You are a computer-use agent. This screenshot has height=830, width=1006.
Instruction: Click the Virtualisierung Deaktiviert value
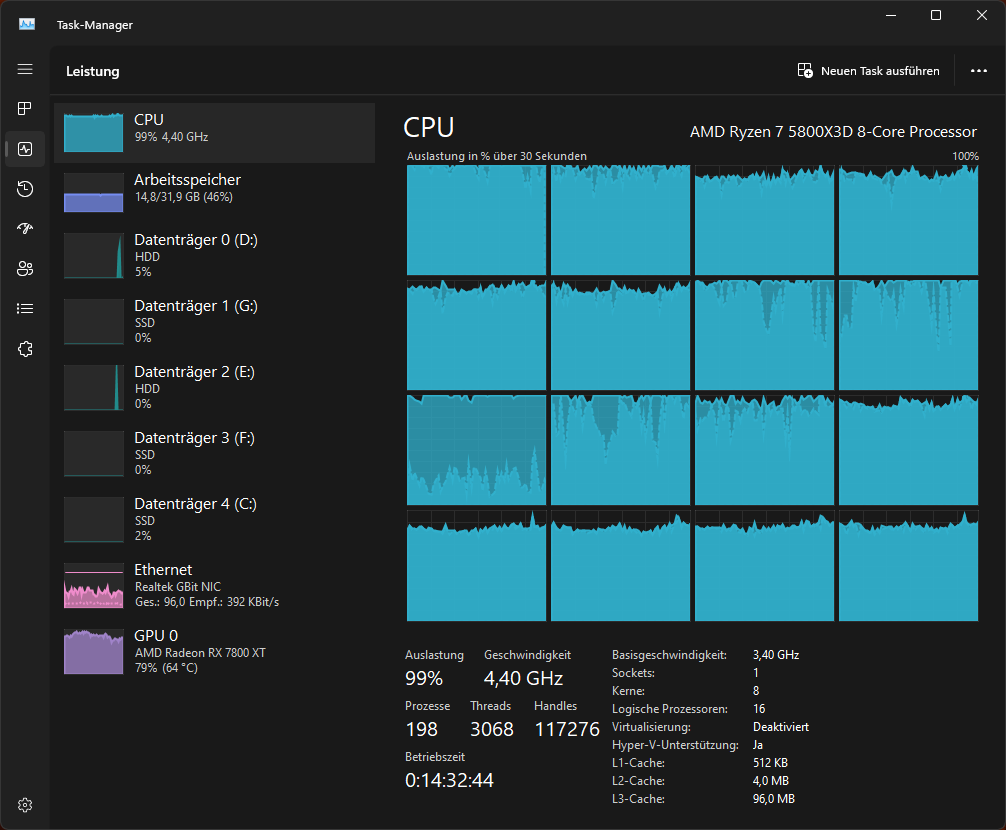click(781, 727)
